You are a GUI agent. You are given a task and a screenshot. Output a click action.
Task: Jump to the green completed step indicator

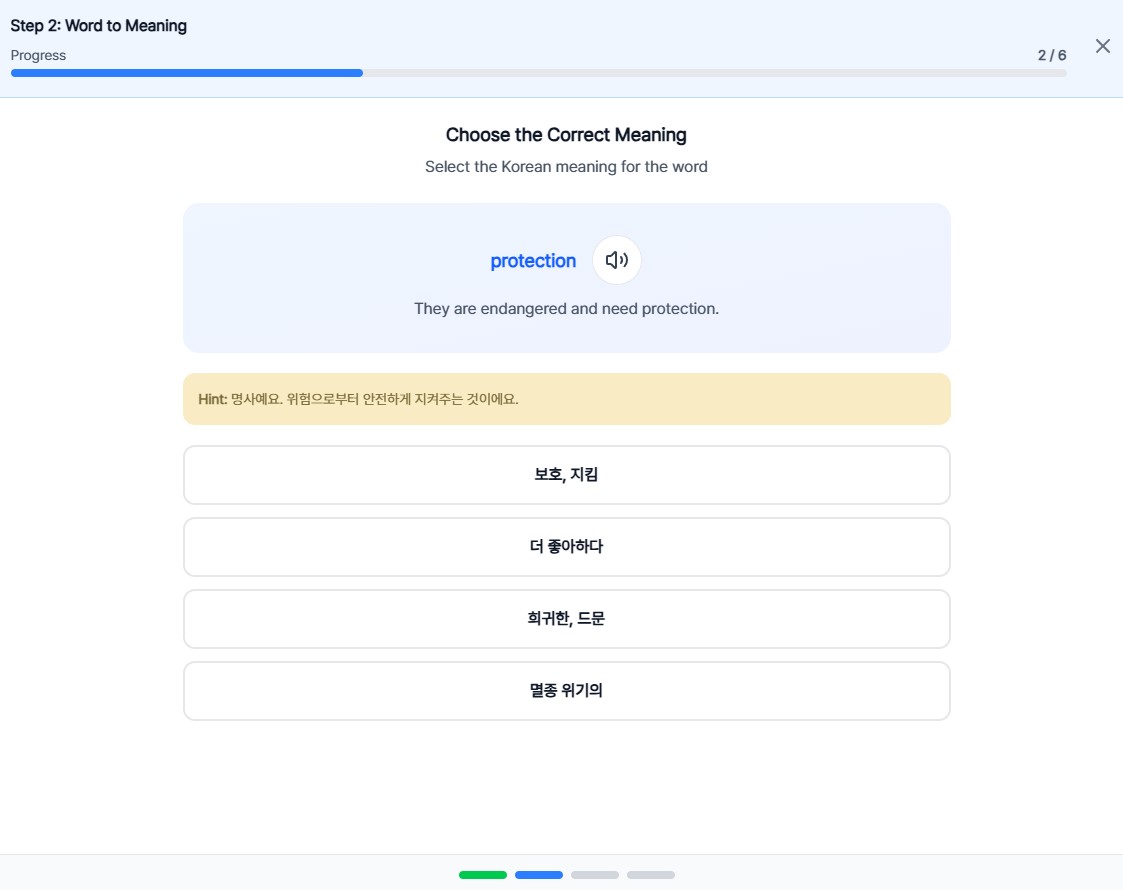pos(483,875)
